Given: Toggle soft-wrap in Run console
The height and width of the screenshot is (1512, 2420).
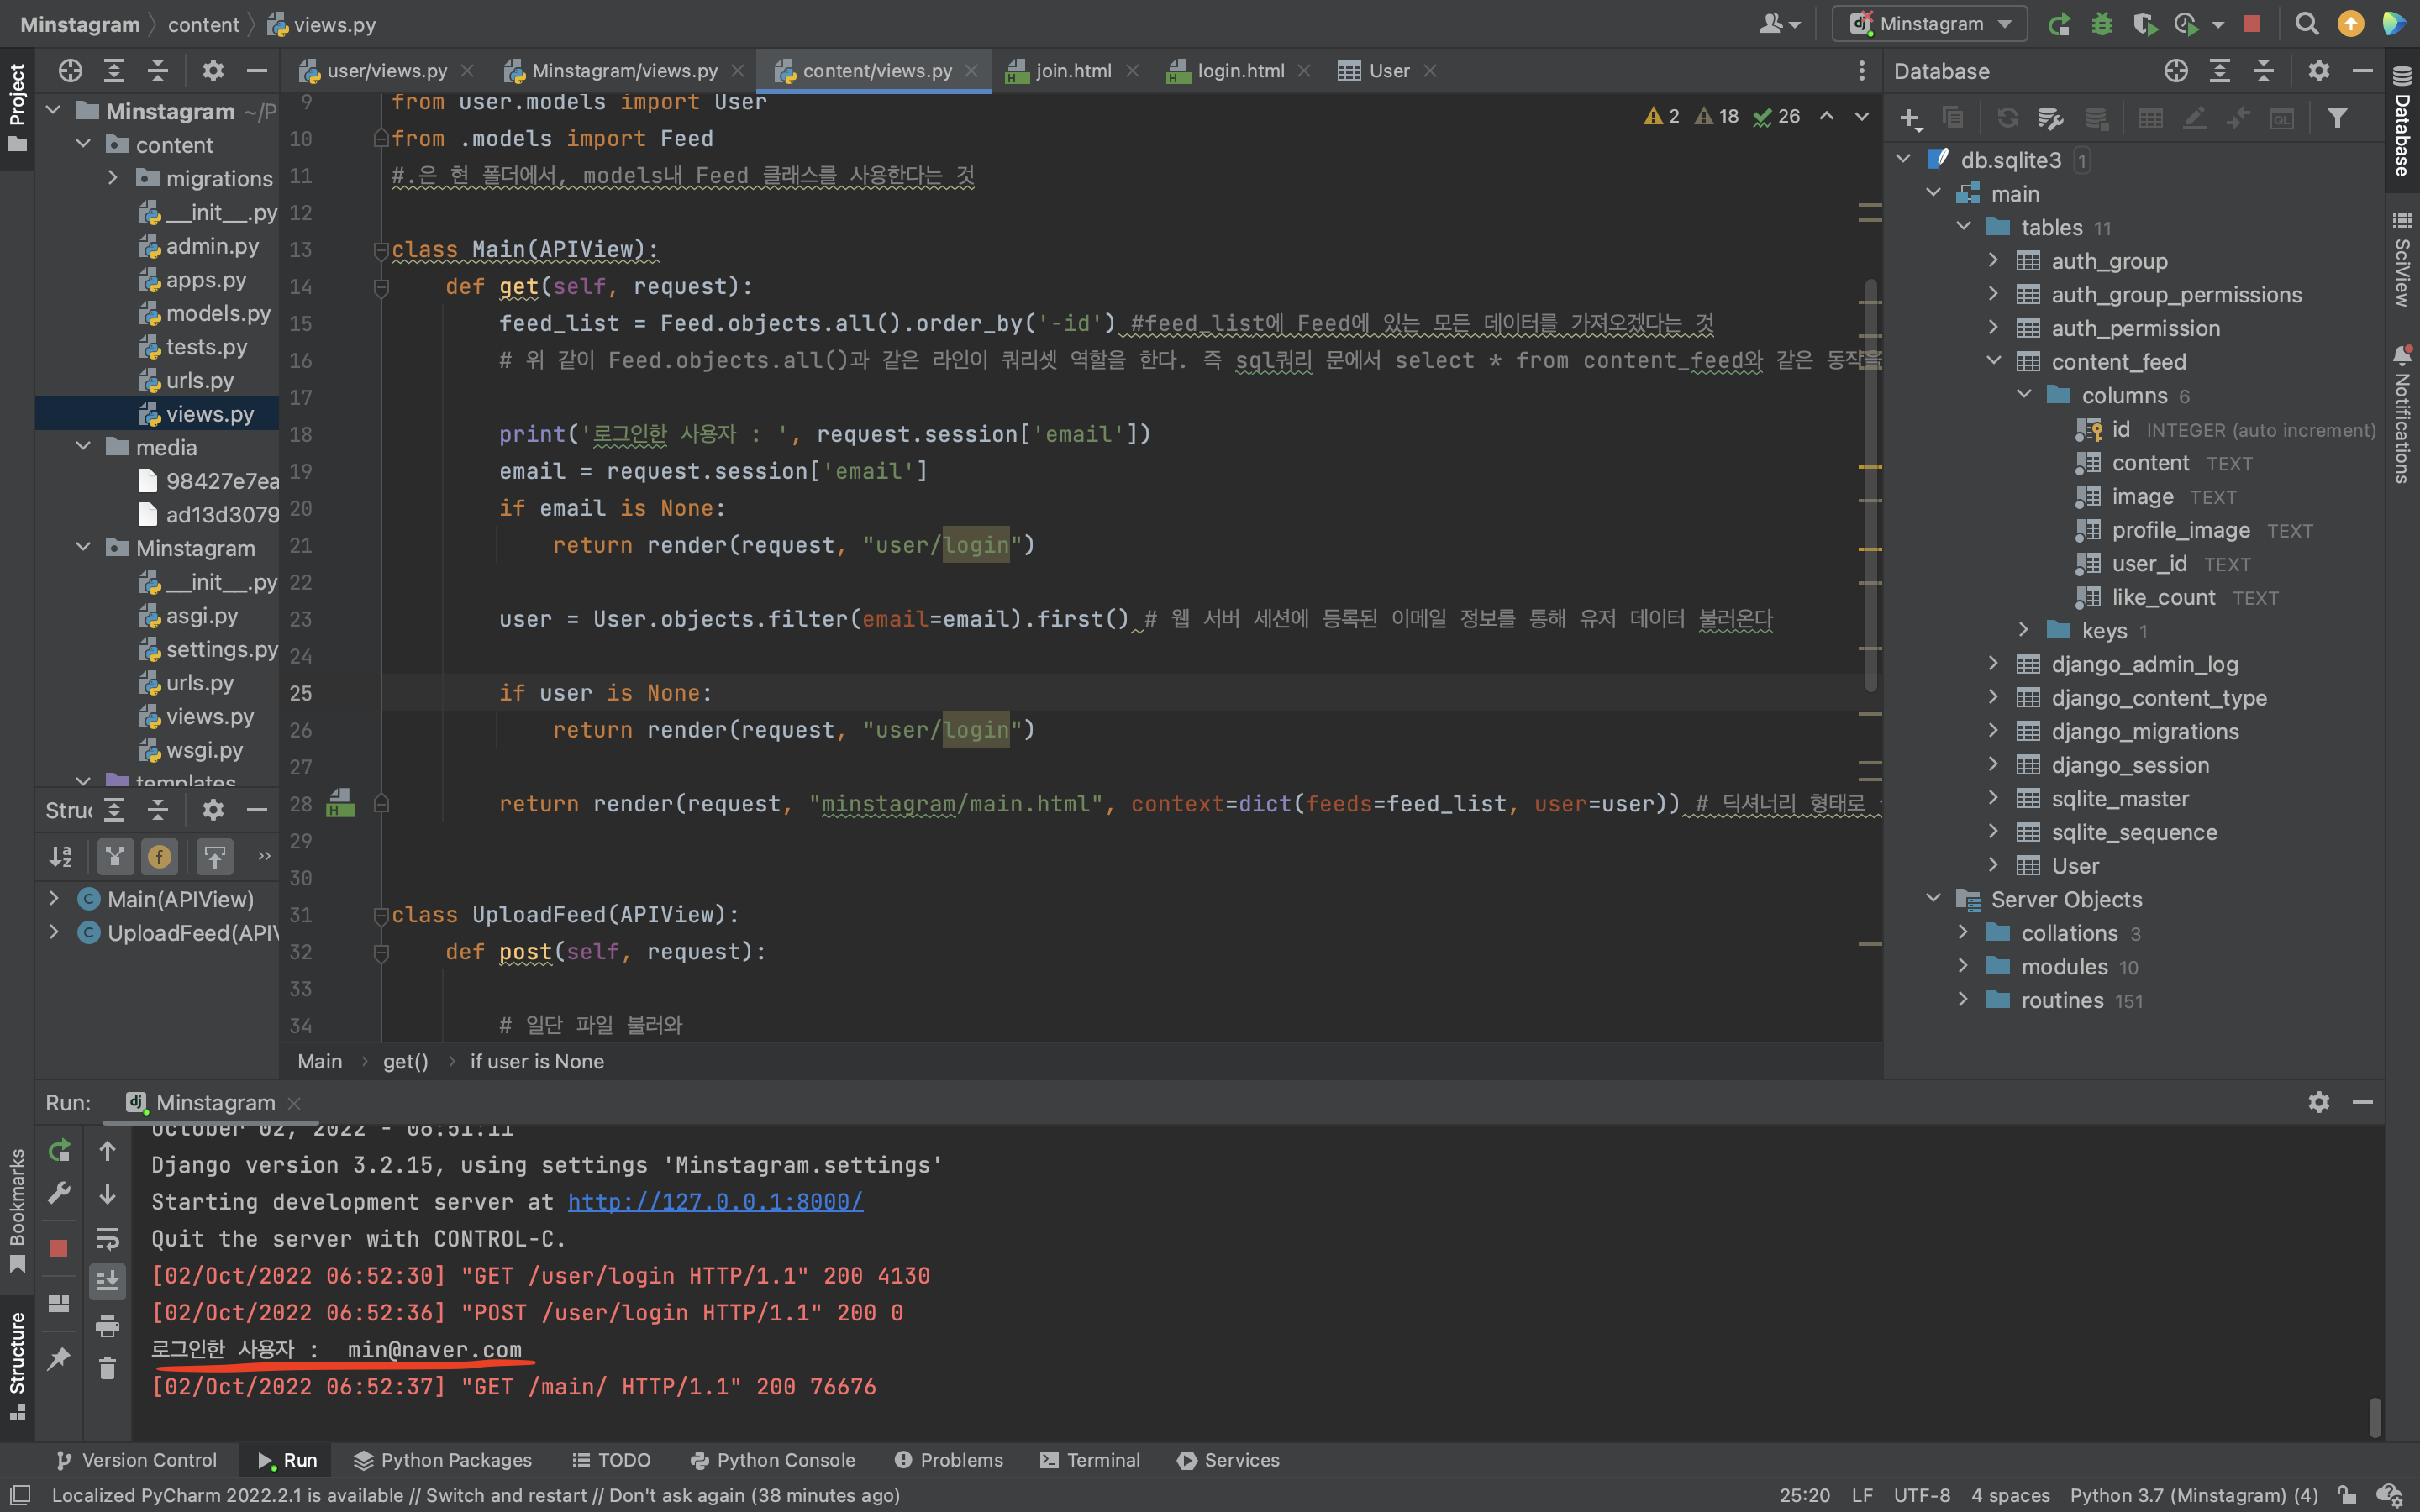Looking at the screenshot, I should tap(107, 1238).
